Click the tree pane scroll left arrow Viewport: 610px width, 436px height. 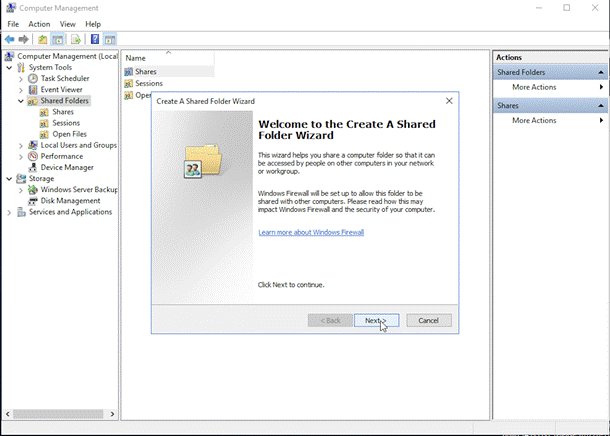point(8,414)
